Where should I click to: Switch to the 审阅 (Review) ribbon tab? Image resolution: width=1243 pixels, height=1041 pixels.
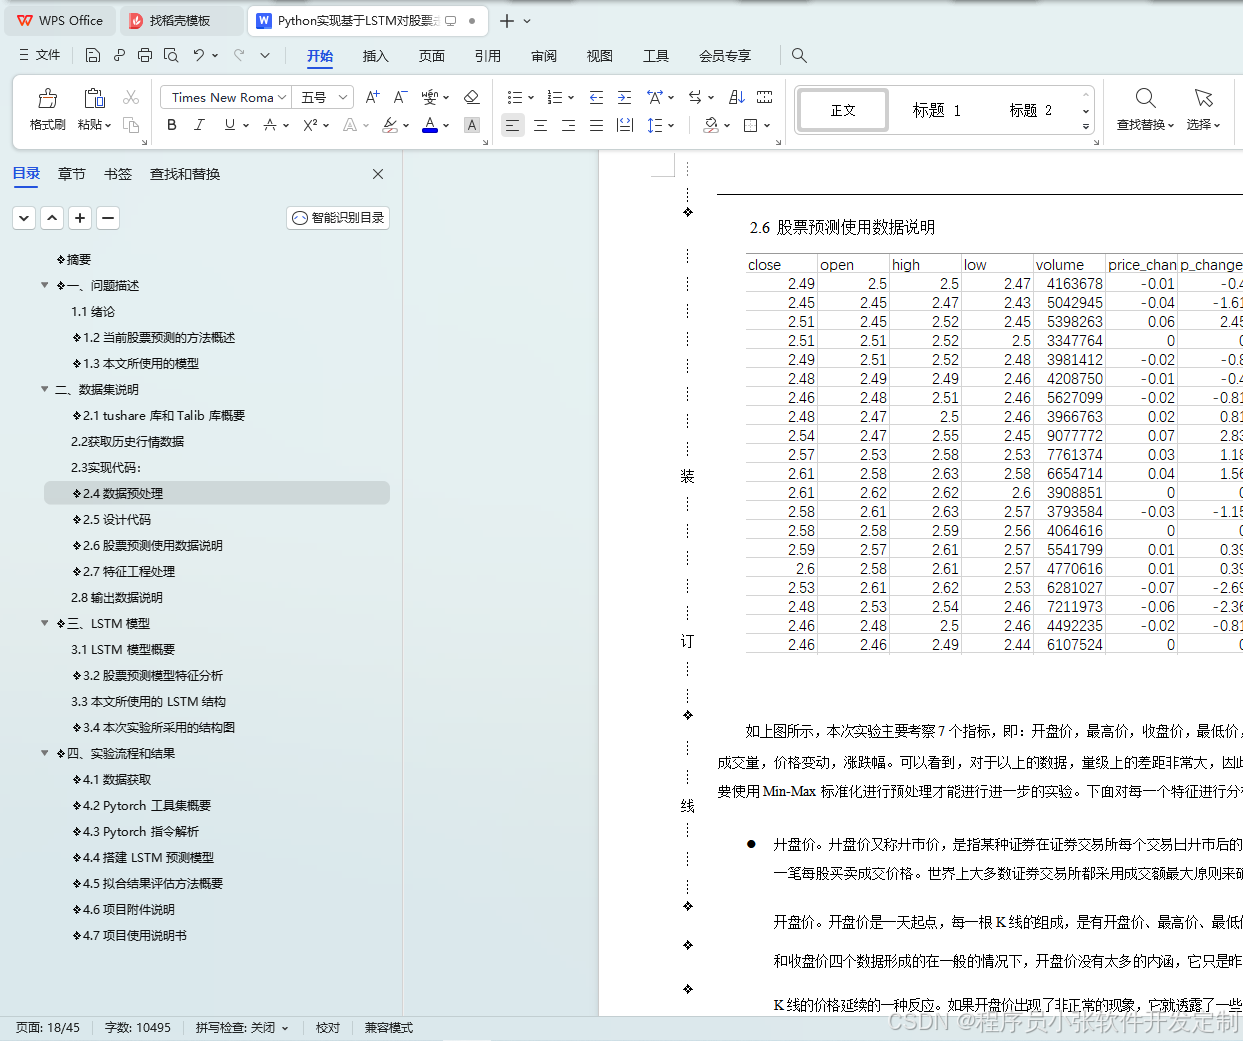coord(544,56)
